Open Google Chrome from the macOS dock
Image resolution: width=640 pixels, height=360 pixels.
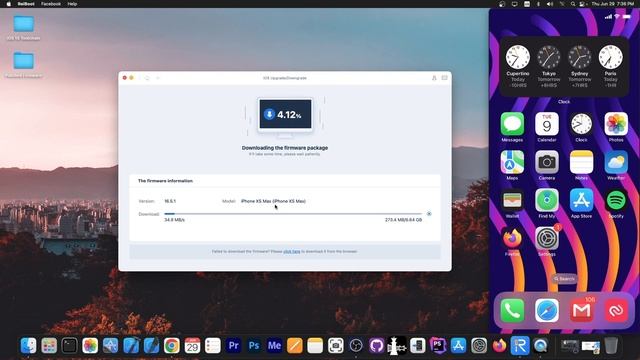[x=172, y=346]
